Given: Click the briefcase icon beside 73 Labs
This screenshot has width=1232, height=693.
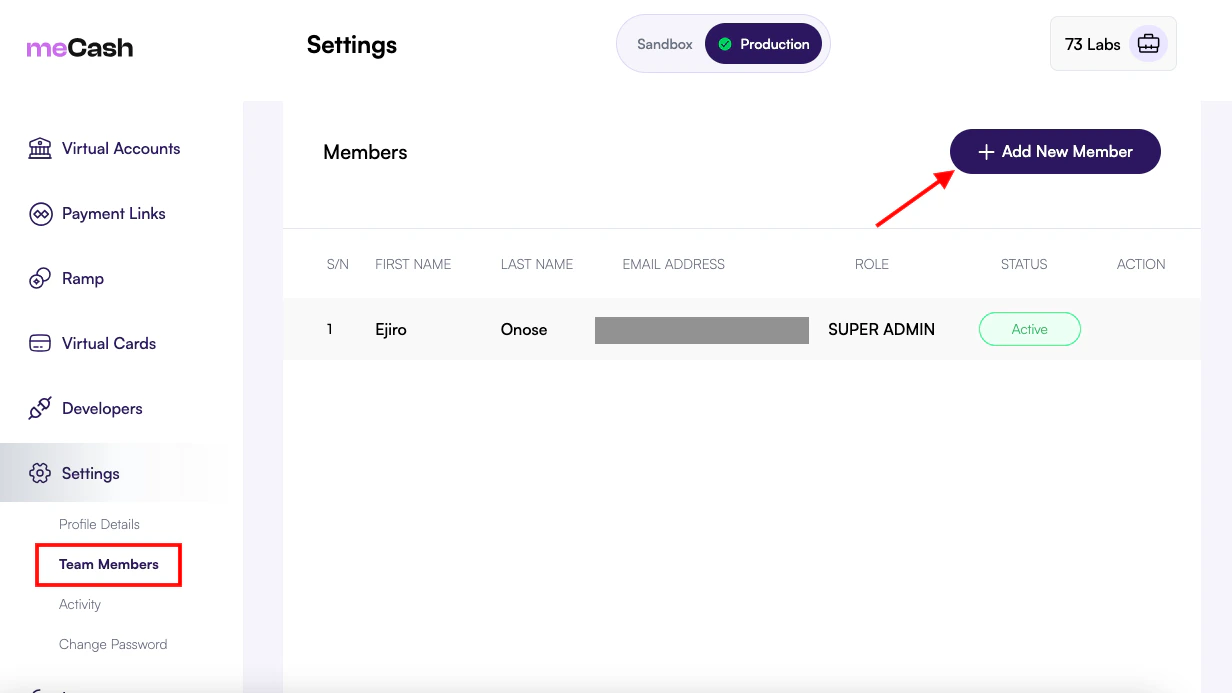Looking at the screenshot, I should (1148, 43).
